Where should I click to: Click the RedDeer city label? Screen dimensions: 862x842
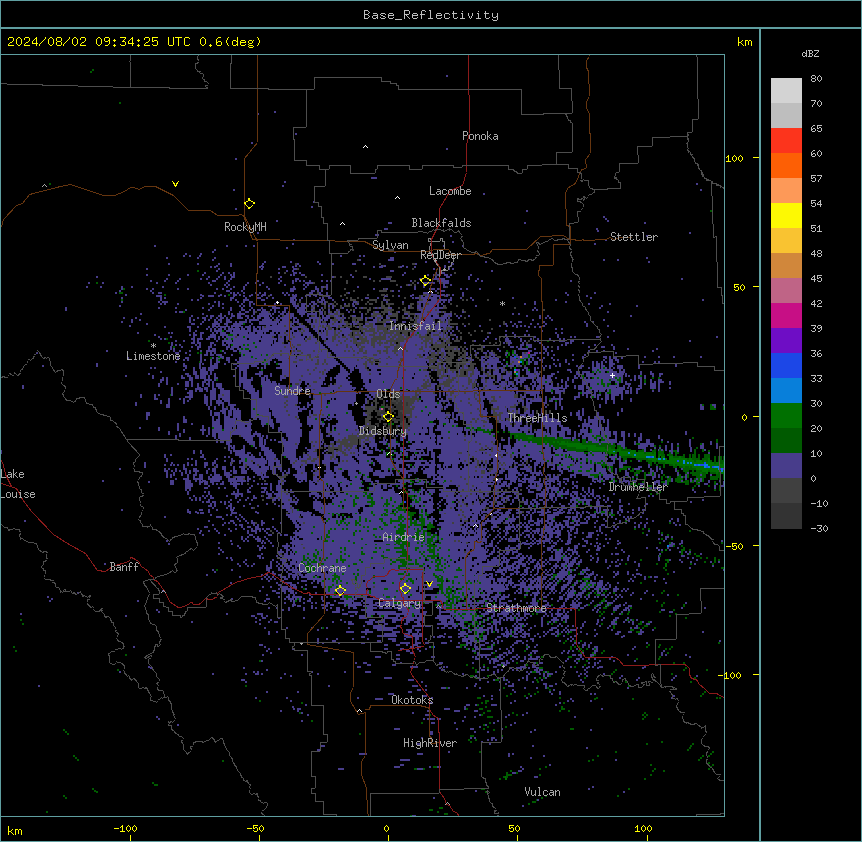(441, 255)
